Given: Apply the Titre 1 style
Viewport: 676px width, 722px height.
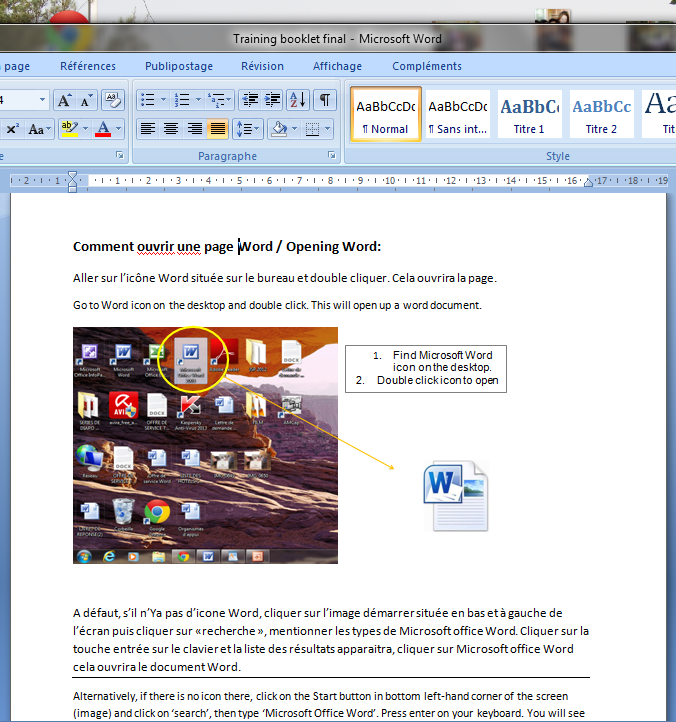Looking at the screenshot, I should [529, 114].
